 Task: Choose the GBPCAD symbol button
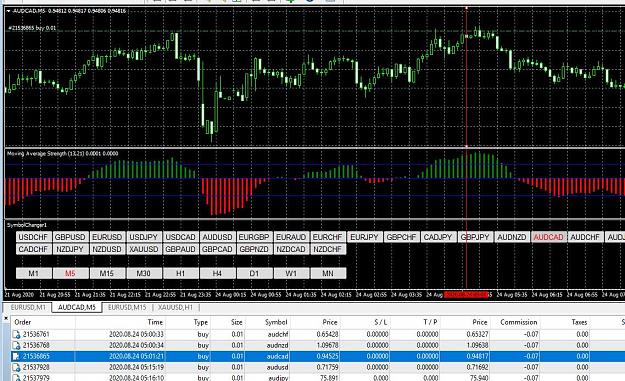pos(217,249)
